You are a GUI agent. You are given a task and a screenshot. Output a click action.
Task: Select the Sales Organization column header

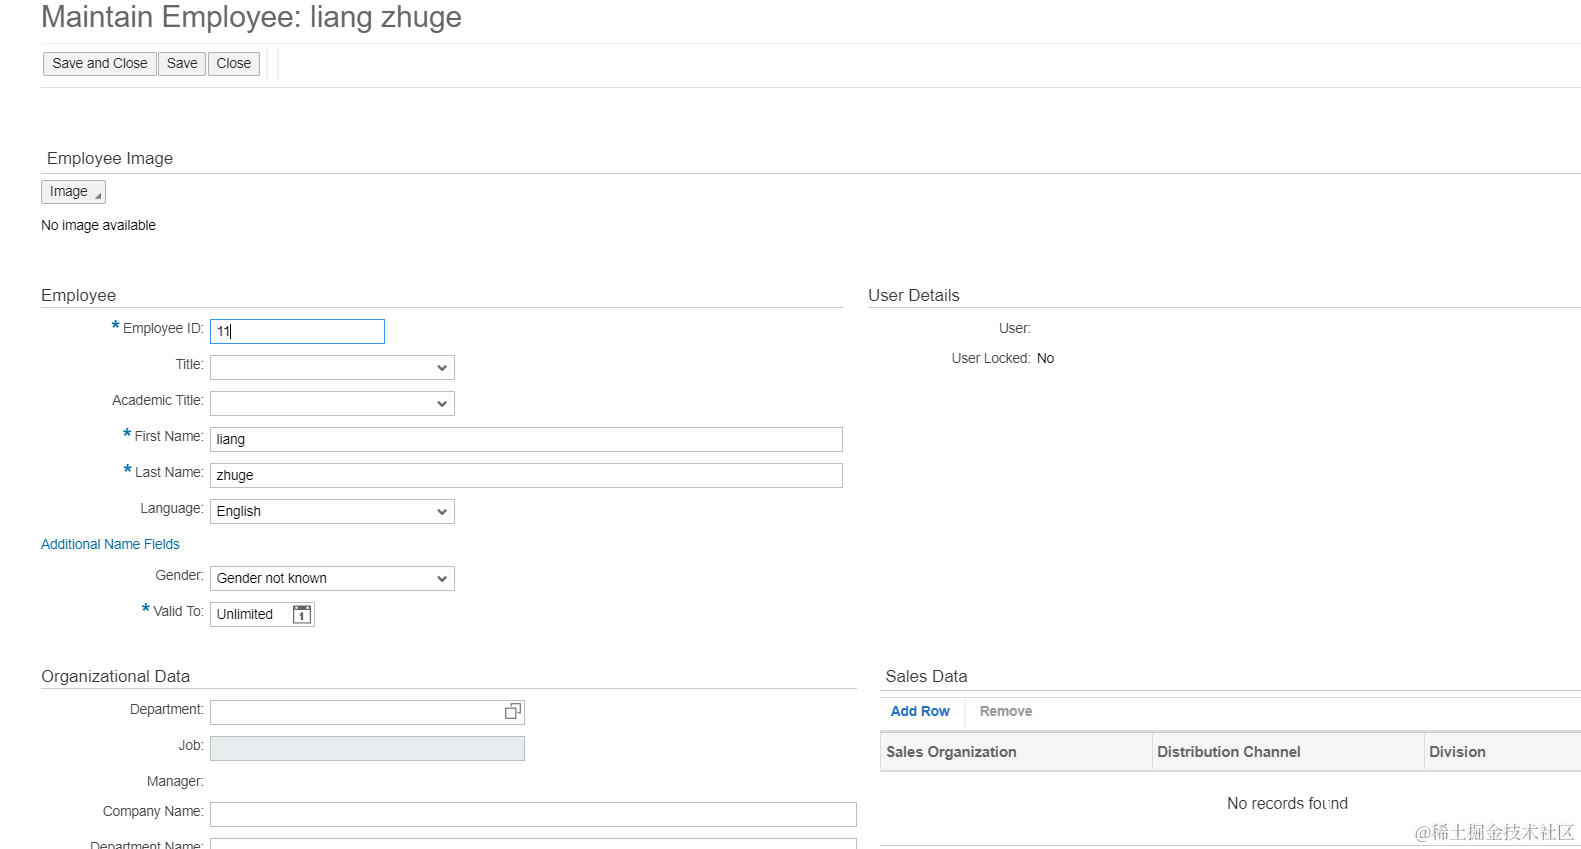[1015, 752]
